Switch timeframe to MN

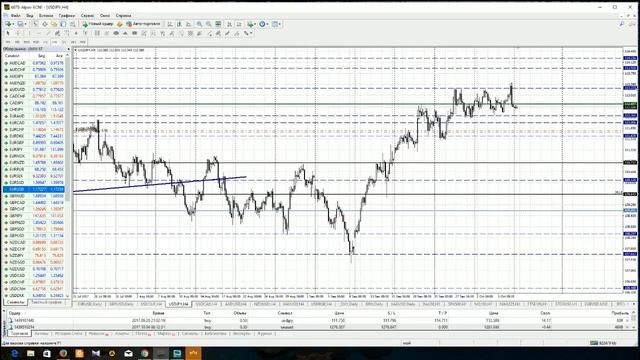click(x=83, y=42)
